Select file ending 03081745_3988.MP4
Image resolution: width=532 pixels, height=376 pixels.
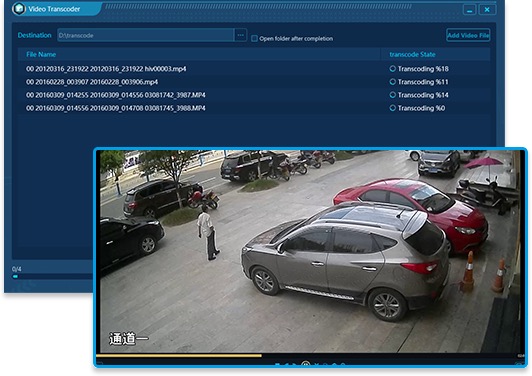click(x=116, y=108)
